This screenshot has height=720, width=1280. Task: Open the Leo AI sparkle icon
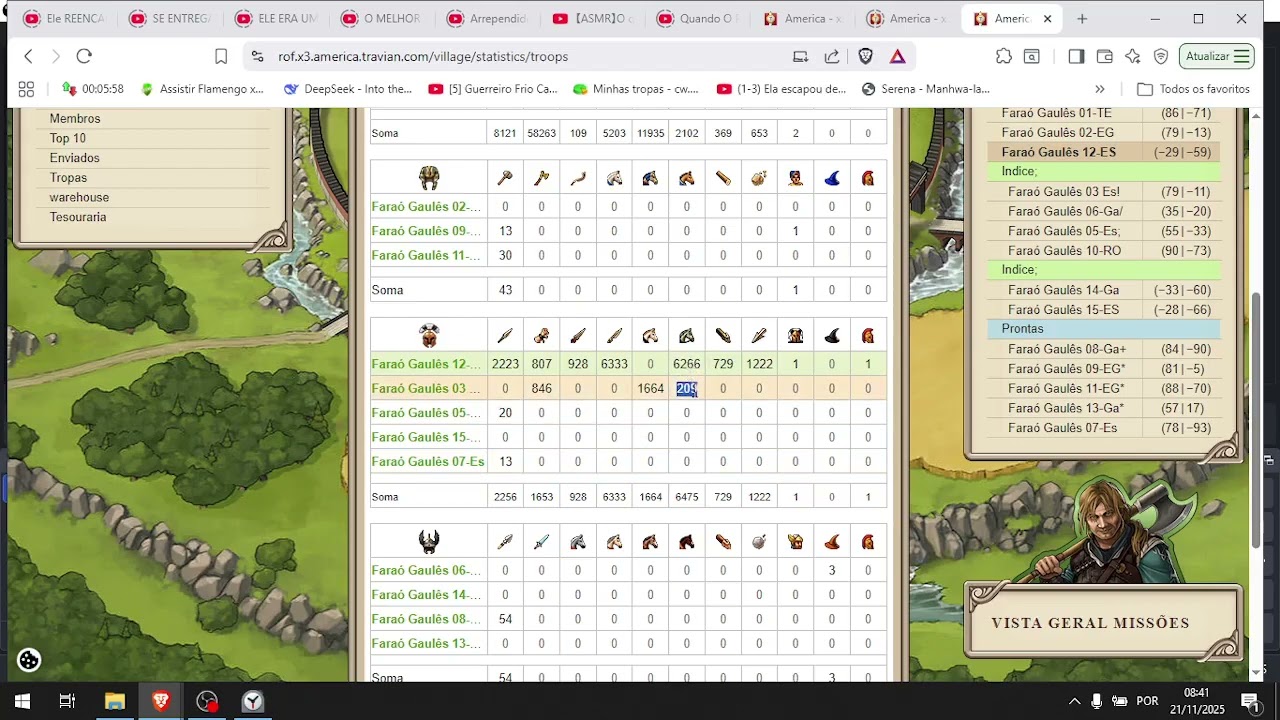pos(1132,57)
